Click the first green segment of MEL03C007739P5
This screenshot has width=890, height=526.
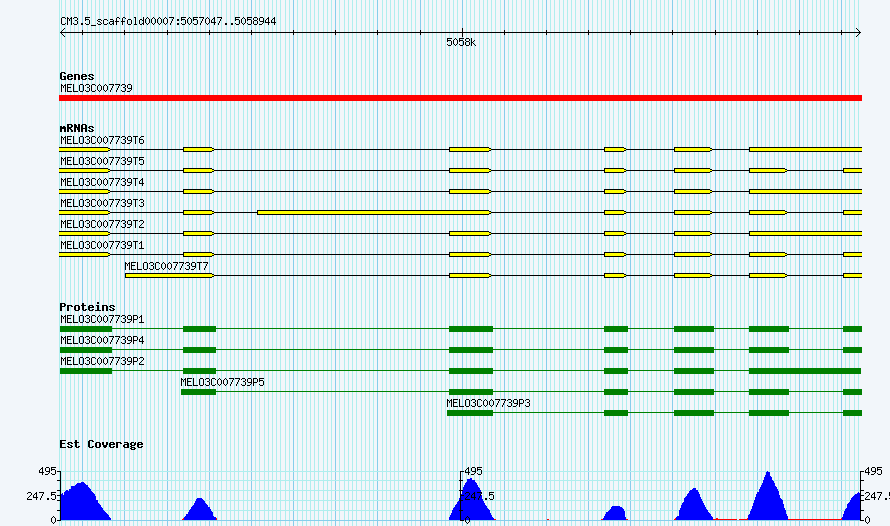pyautogui.click(x=199, y=392)
